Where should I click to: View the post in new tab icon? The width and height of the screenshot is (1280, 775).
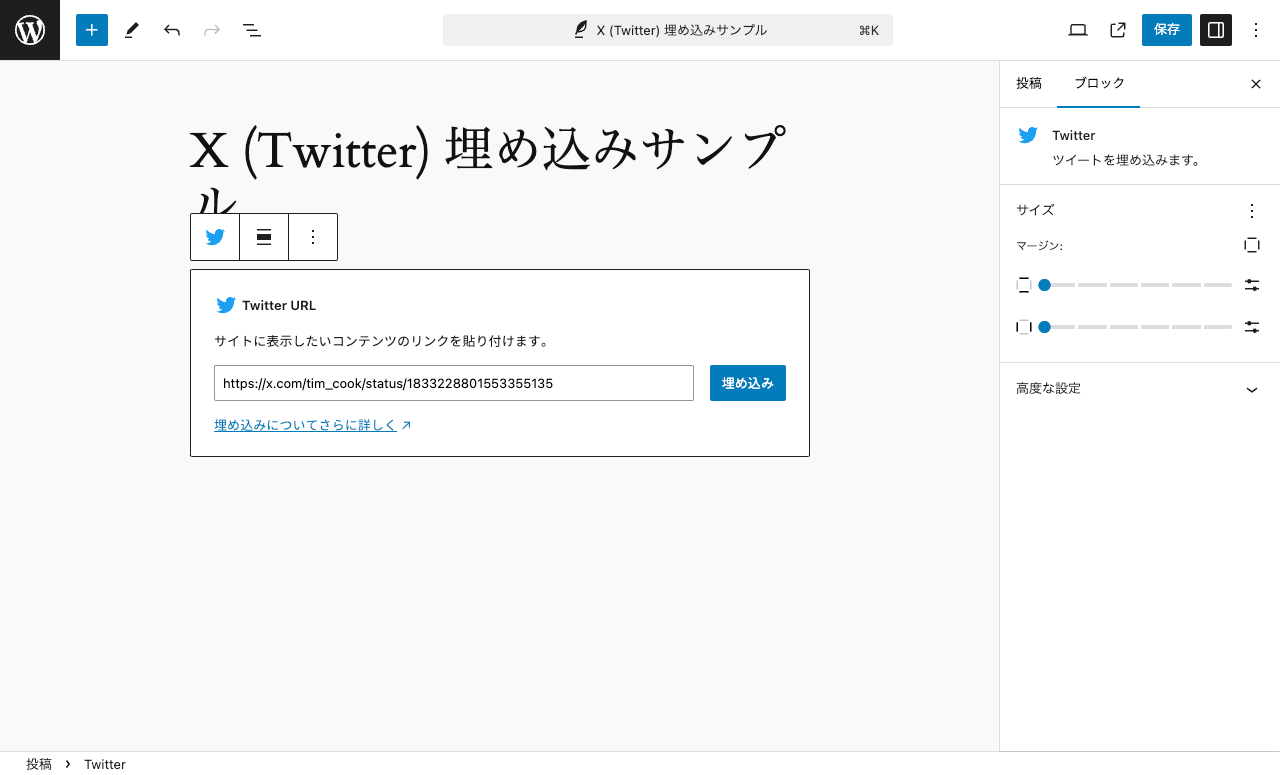click(1118, 30)
